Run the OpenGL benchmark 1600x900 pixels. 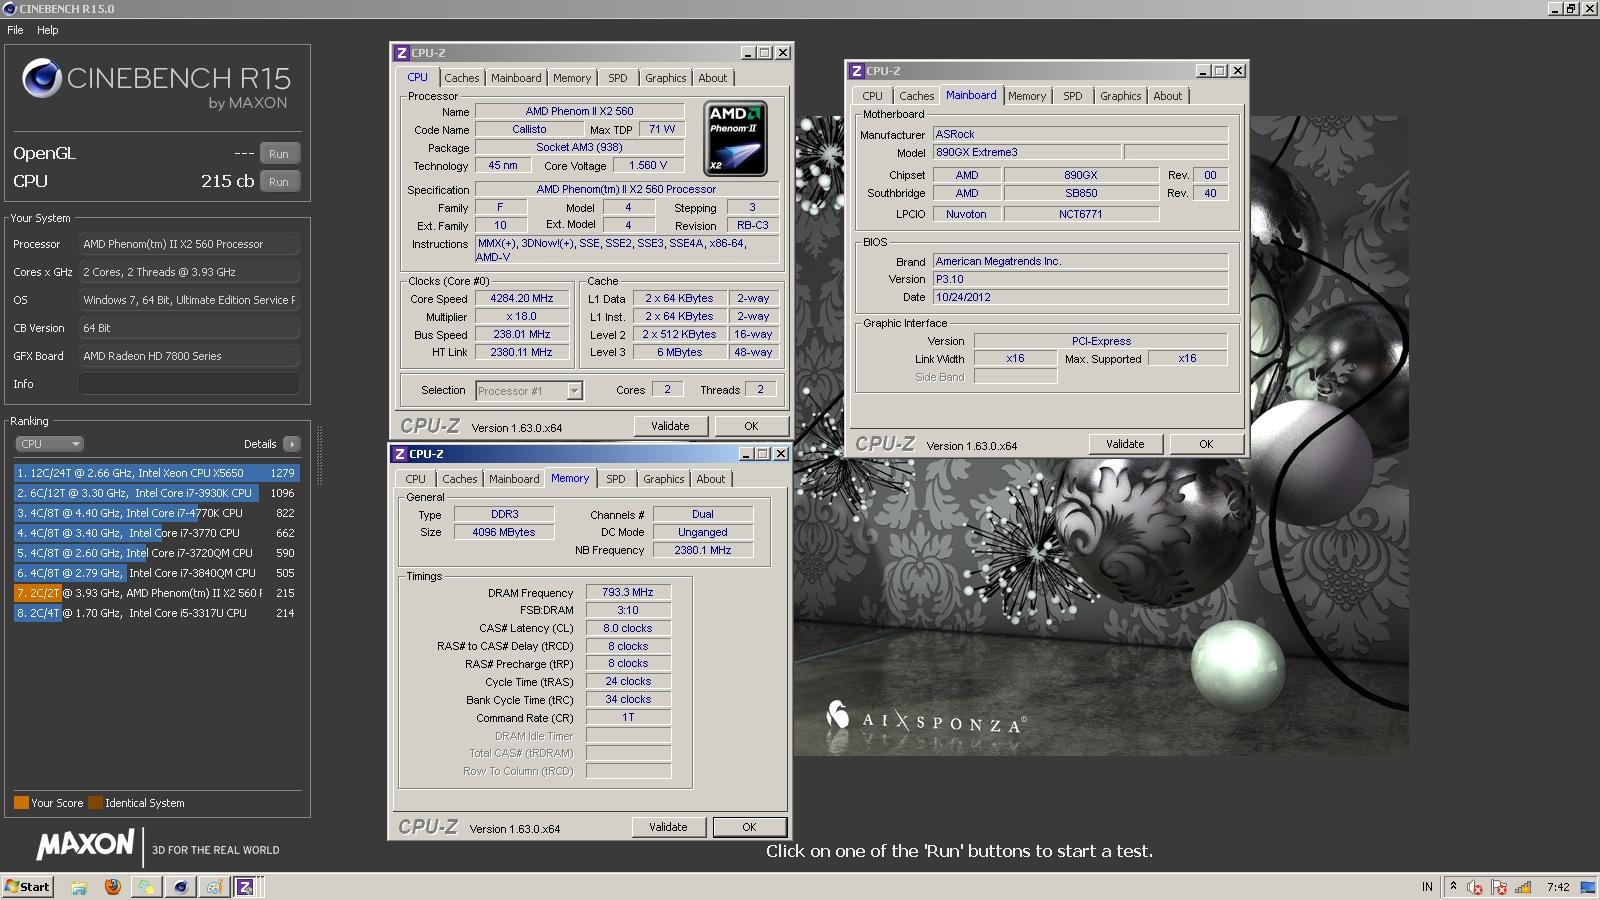click(x=279, y=154)
